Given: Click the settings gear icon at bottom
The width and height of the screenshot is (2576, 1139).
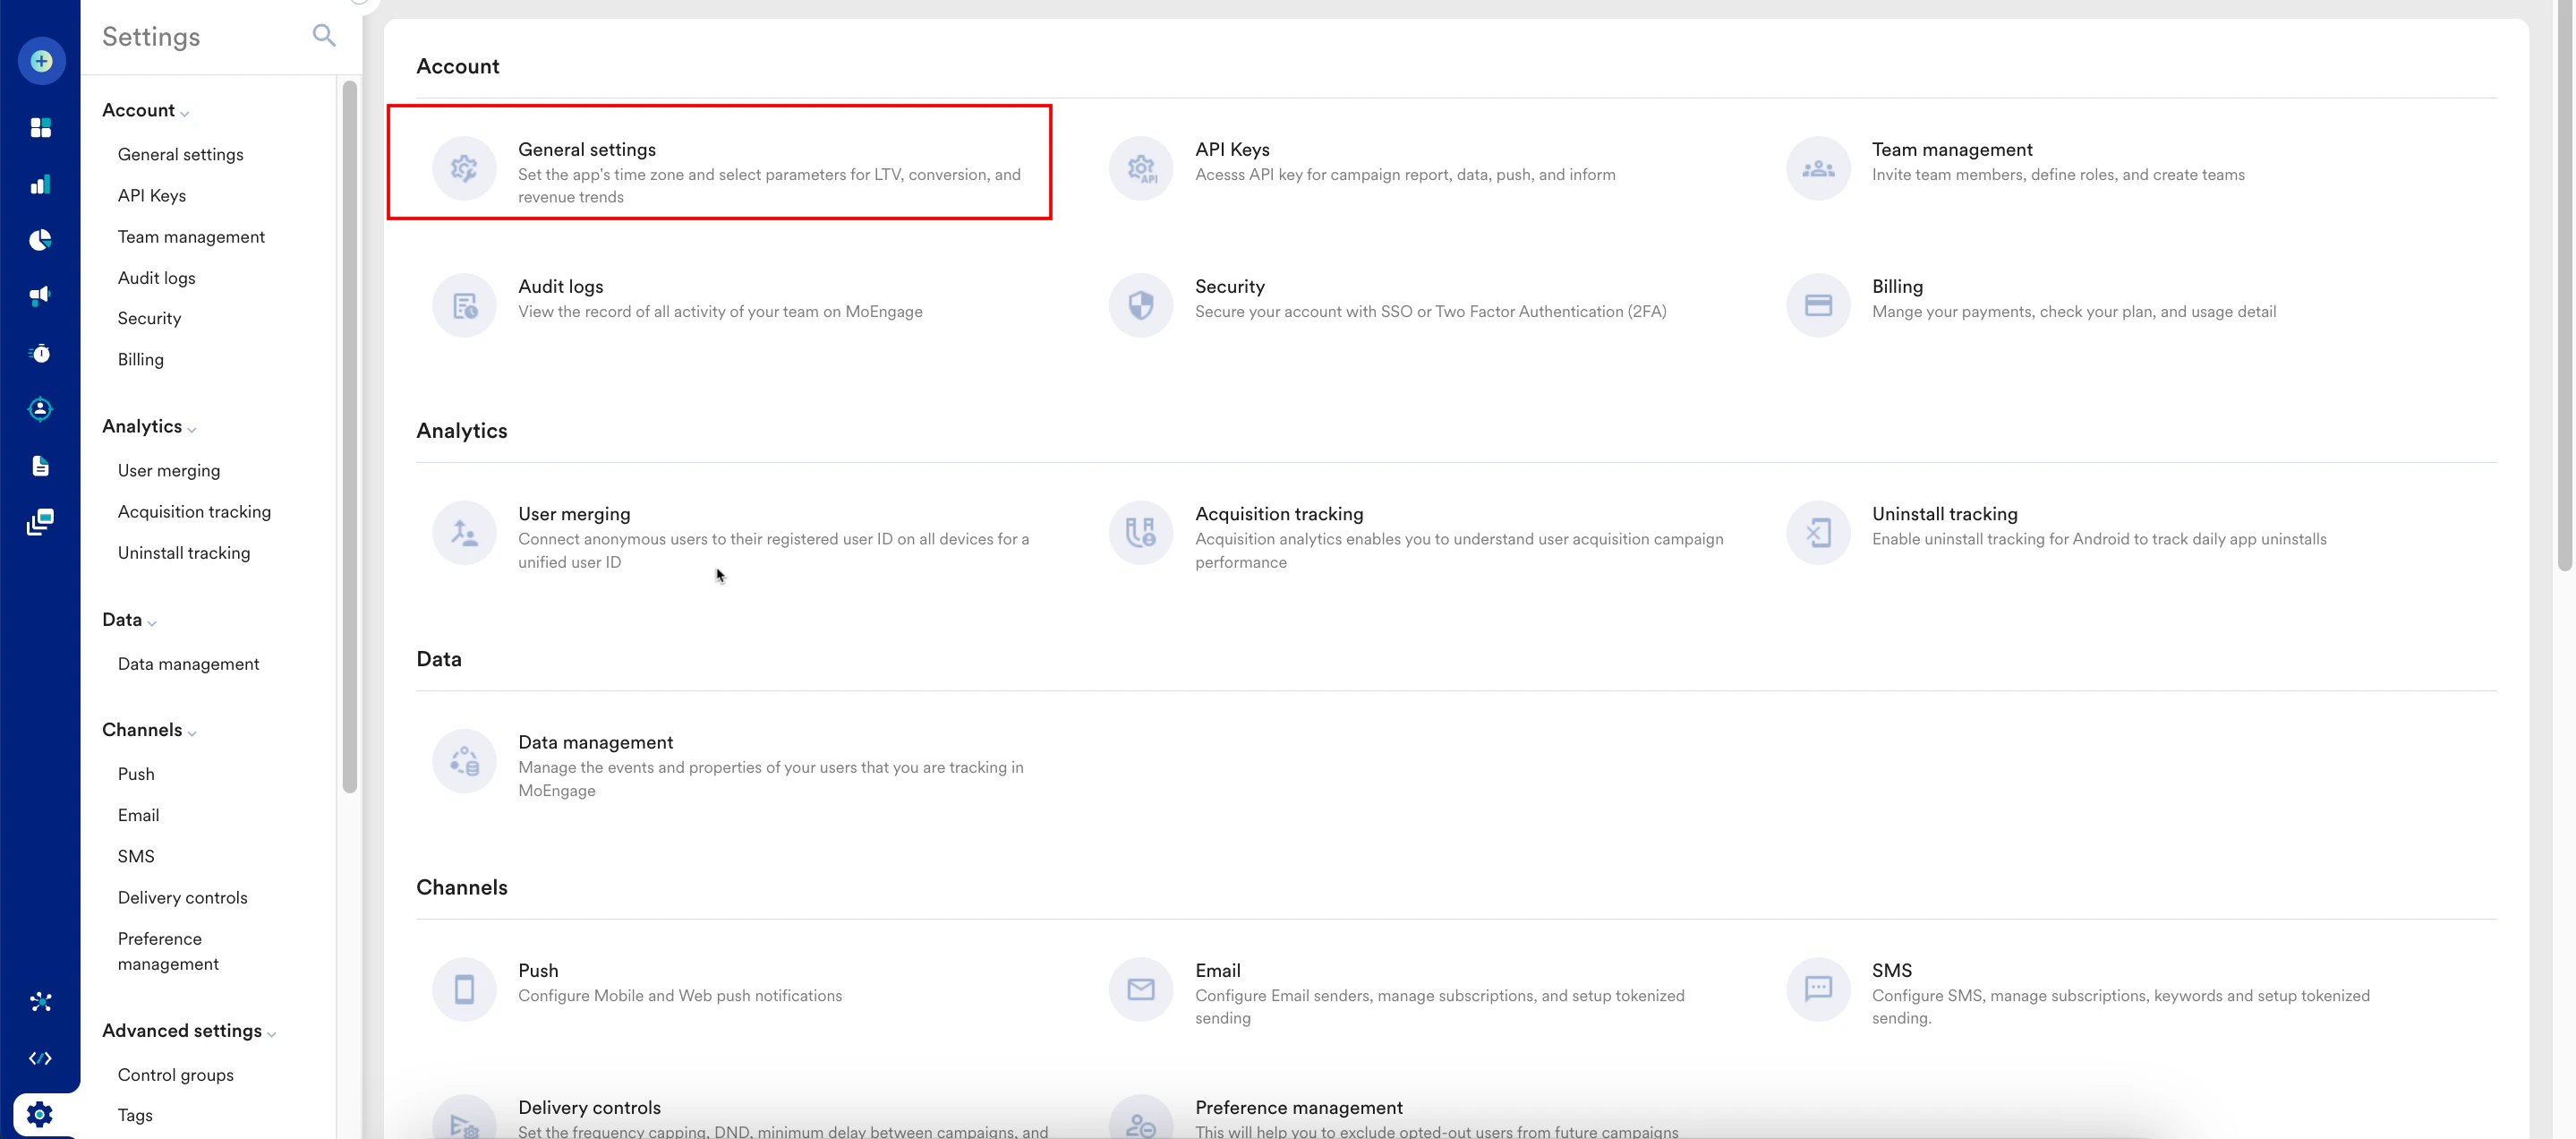Looking at the screenshot, I should coord(40,1114).
